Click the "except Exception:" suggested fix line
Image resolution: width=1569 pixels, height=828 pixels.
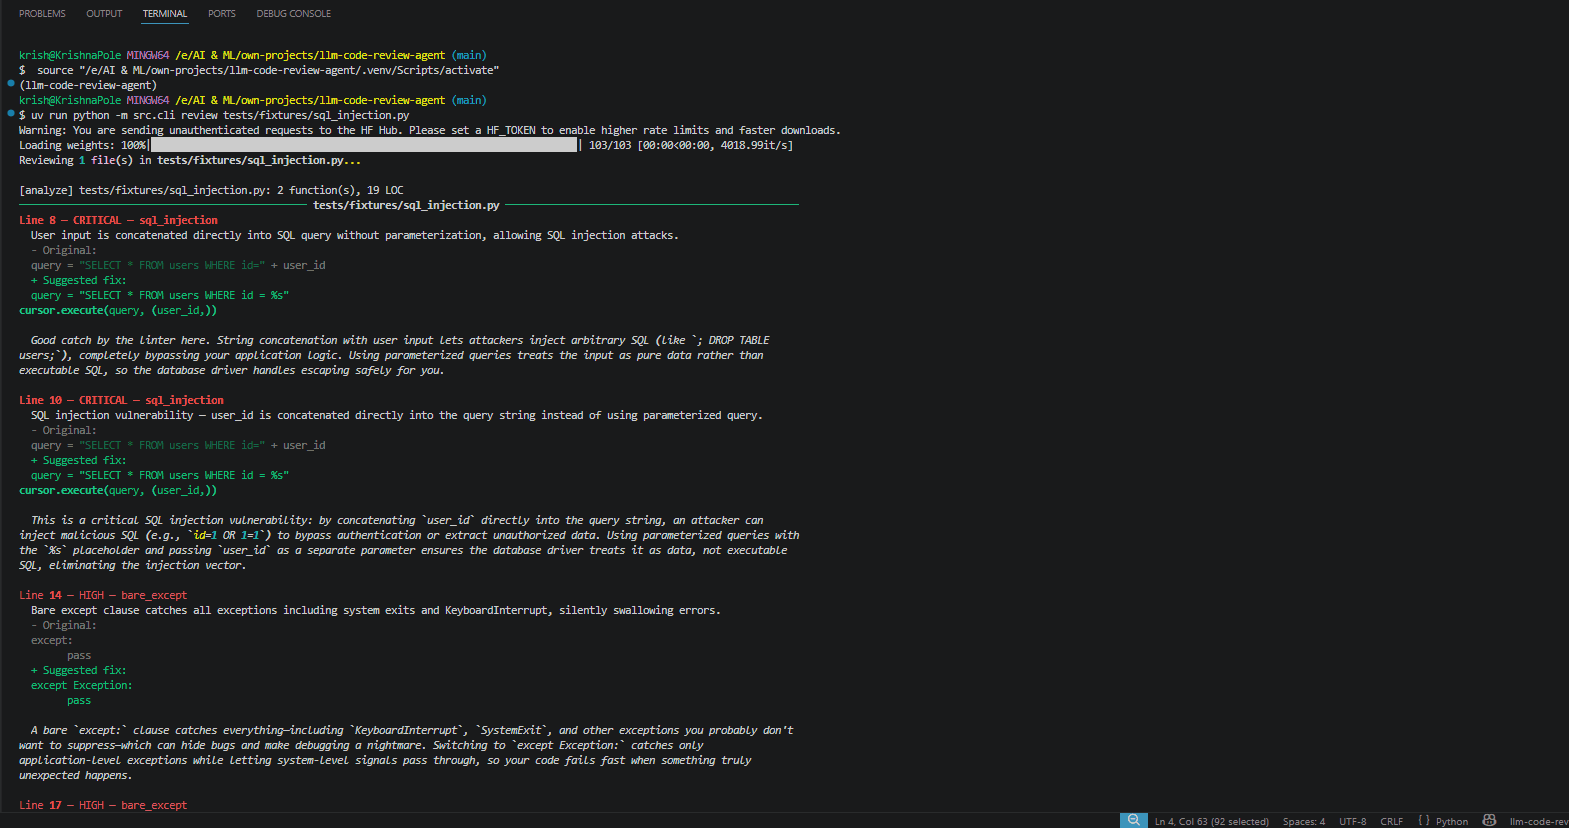81,685
